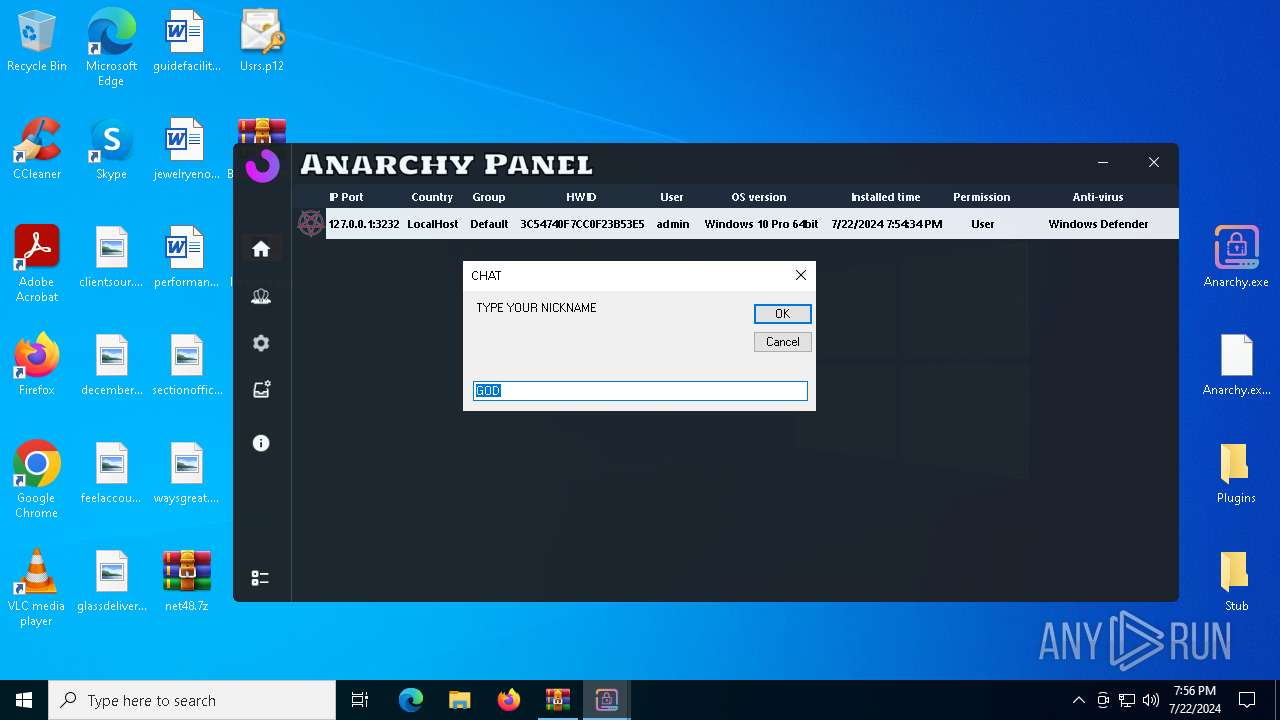Select the Usrs.p12 certificate file
The height and width of the screenshot is (720, 1280).
pos(262,42)
